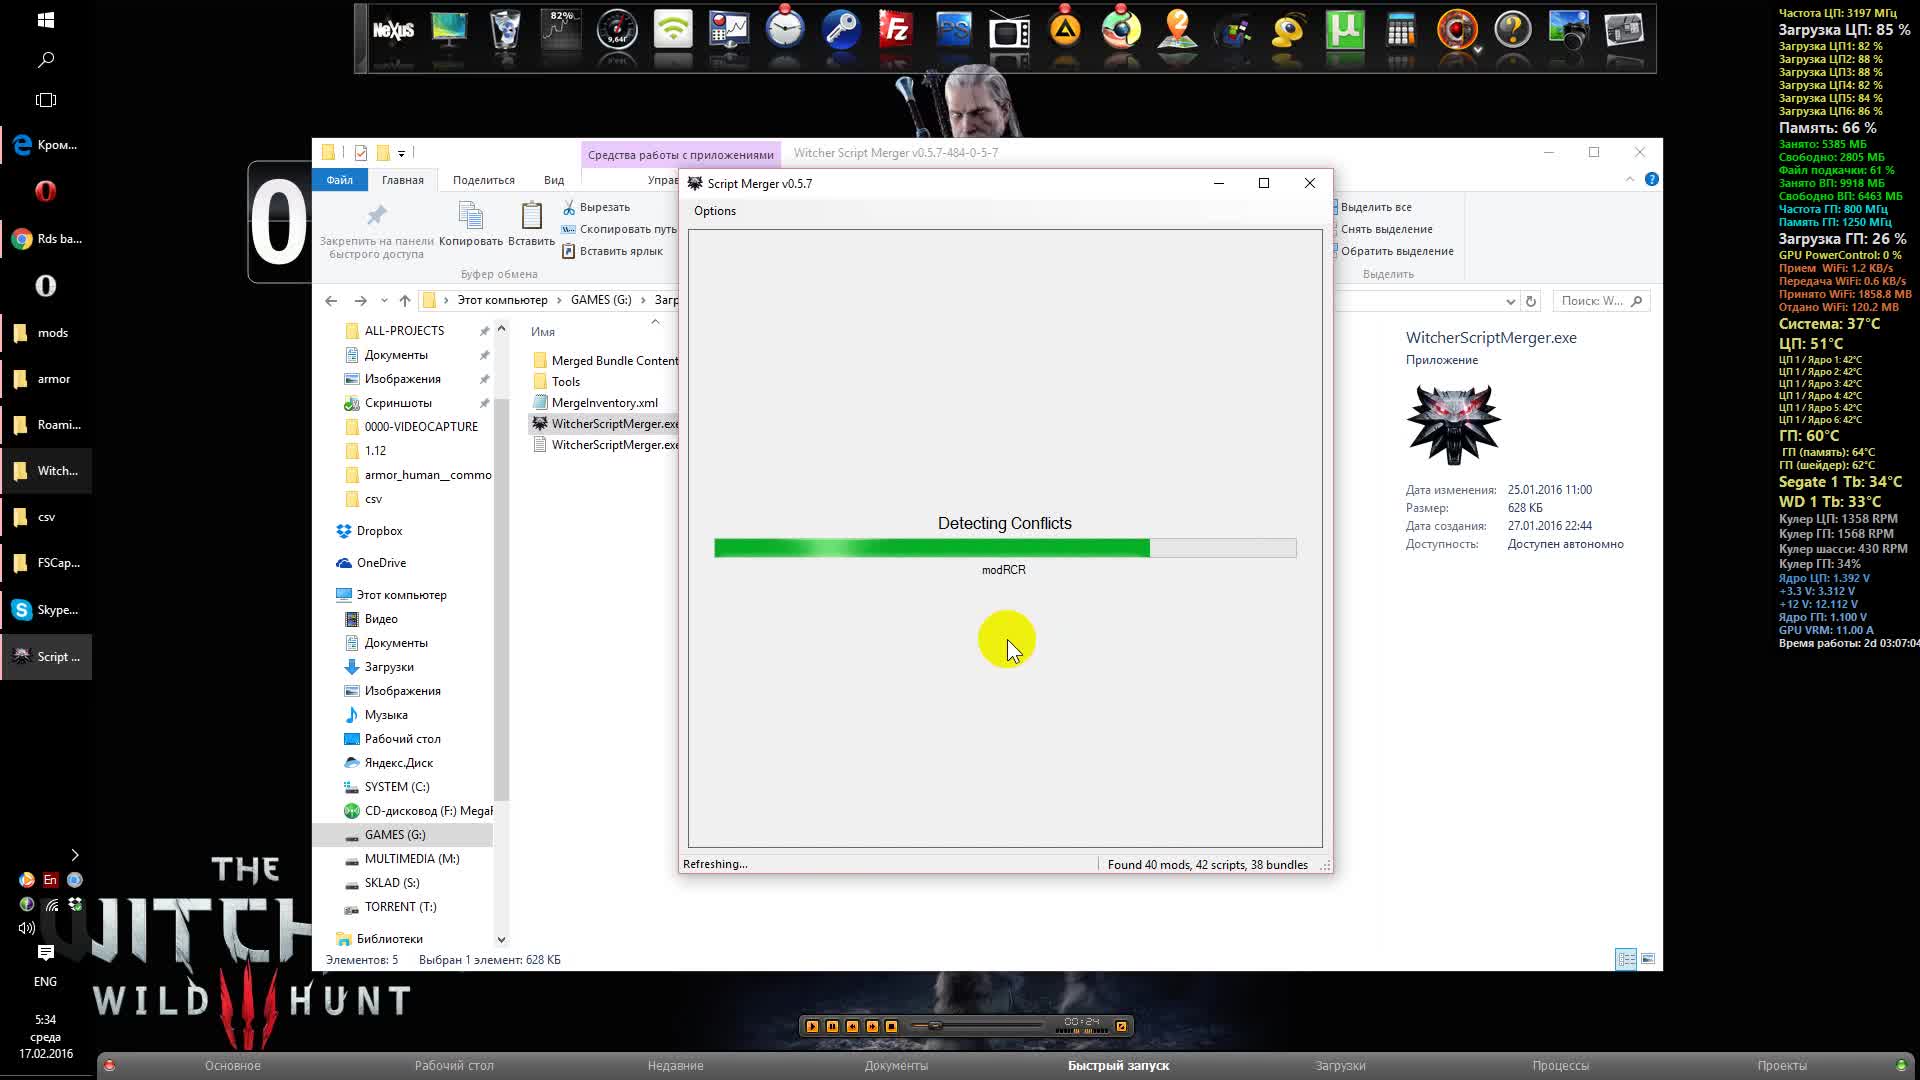
Task: Expand the address bar history dropdown
Action: (1510, 301)
